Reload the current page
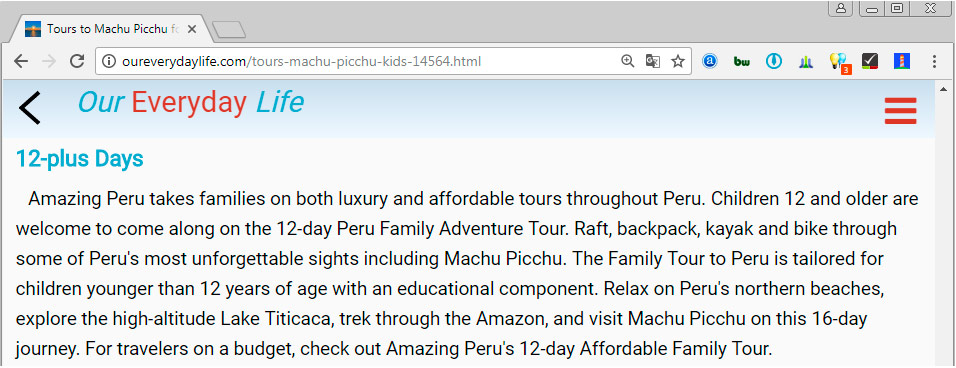 [x=77, y=61]
